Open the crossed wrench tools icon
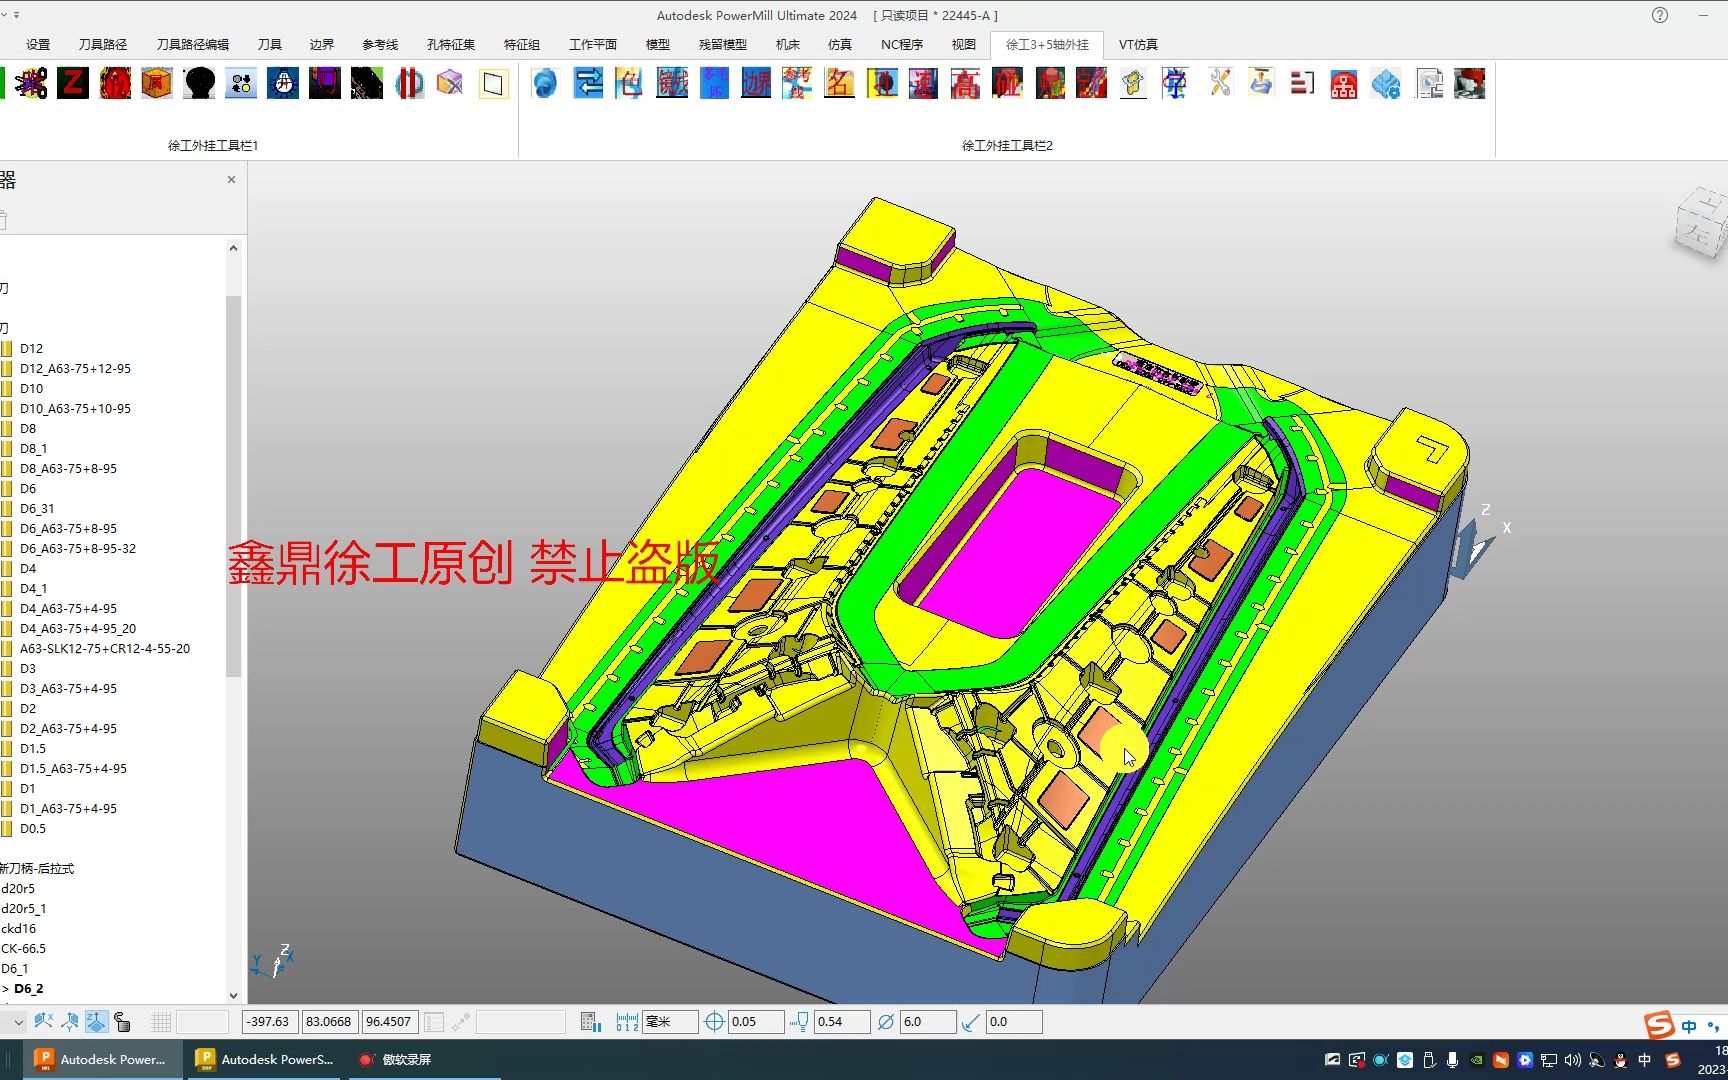Screen dimensions: 1728x1080 tap(1219, 83)
